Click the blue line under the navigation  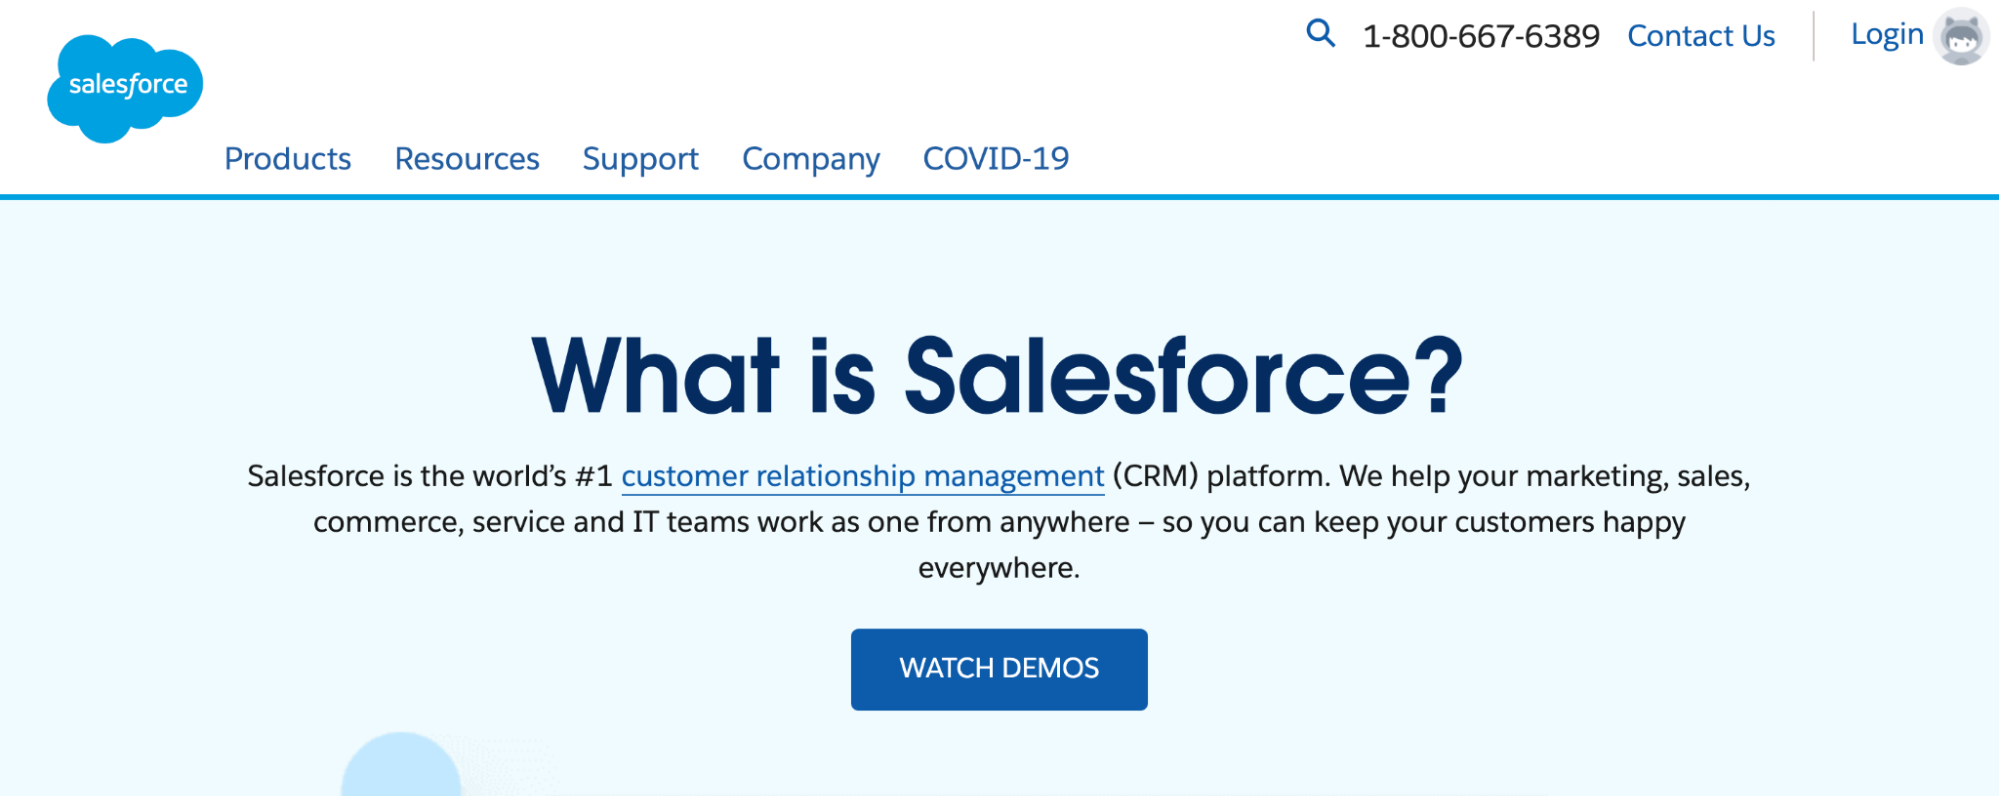(1000, 197)
